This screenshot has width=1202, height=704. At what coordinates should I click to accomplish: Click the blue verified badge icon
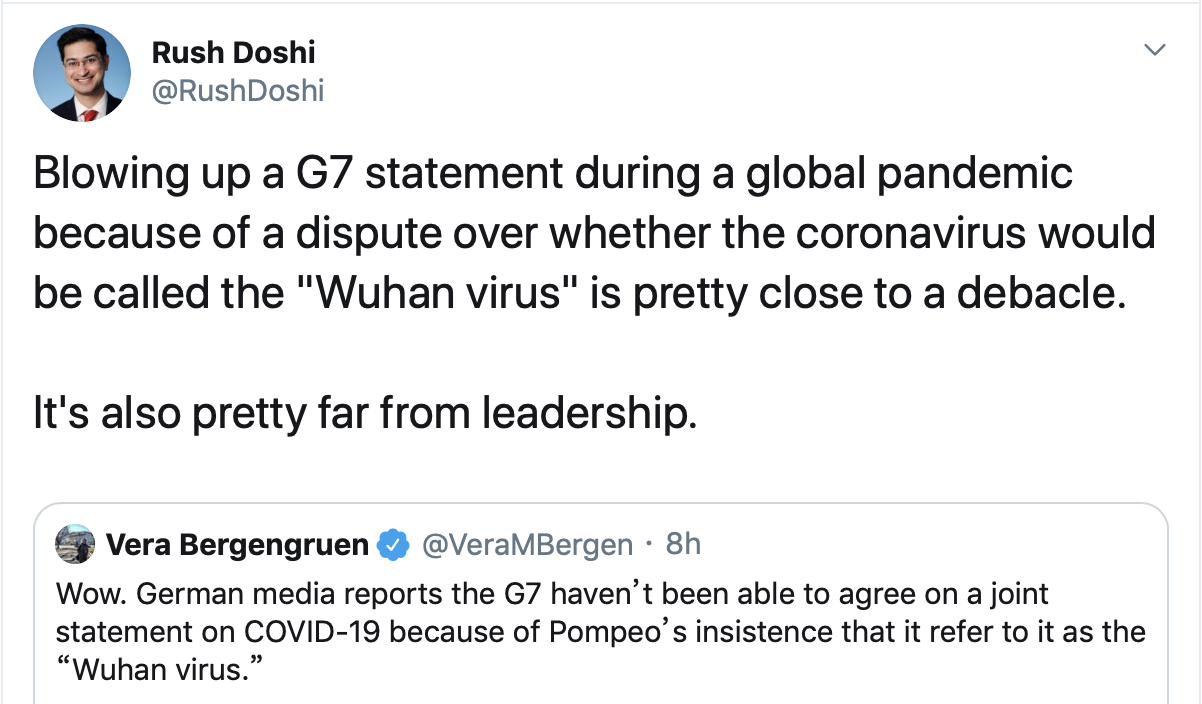[x=393, y=545]
